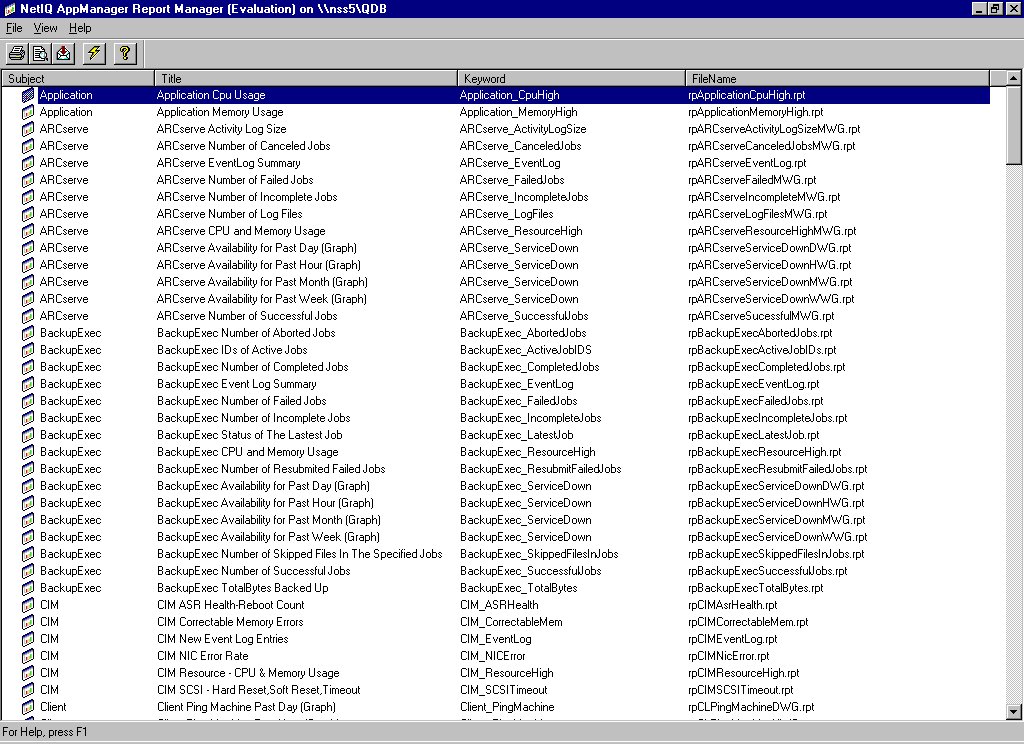
Task: Select BackupExec Number of Incomplete Jobs title
Action: [x=253, y=418]
